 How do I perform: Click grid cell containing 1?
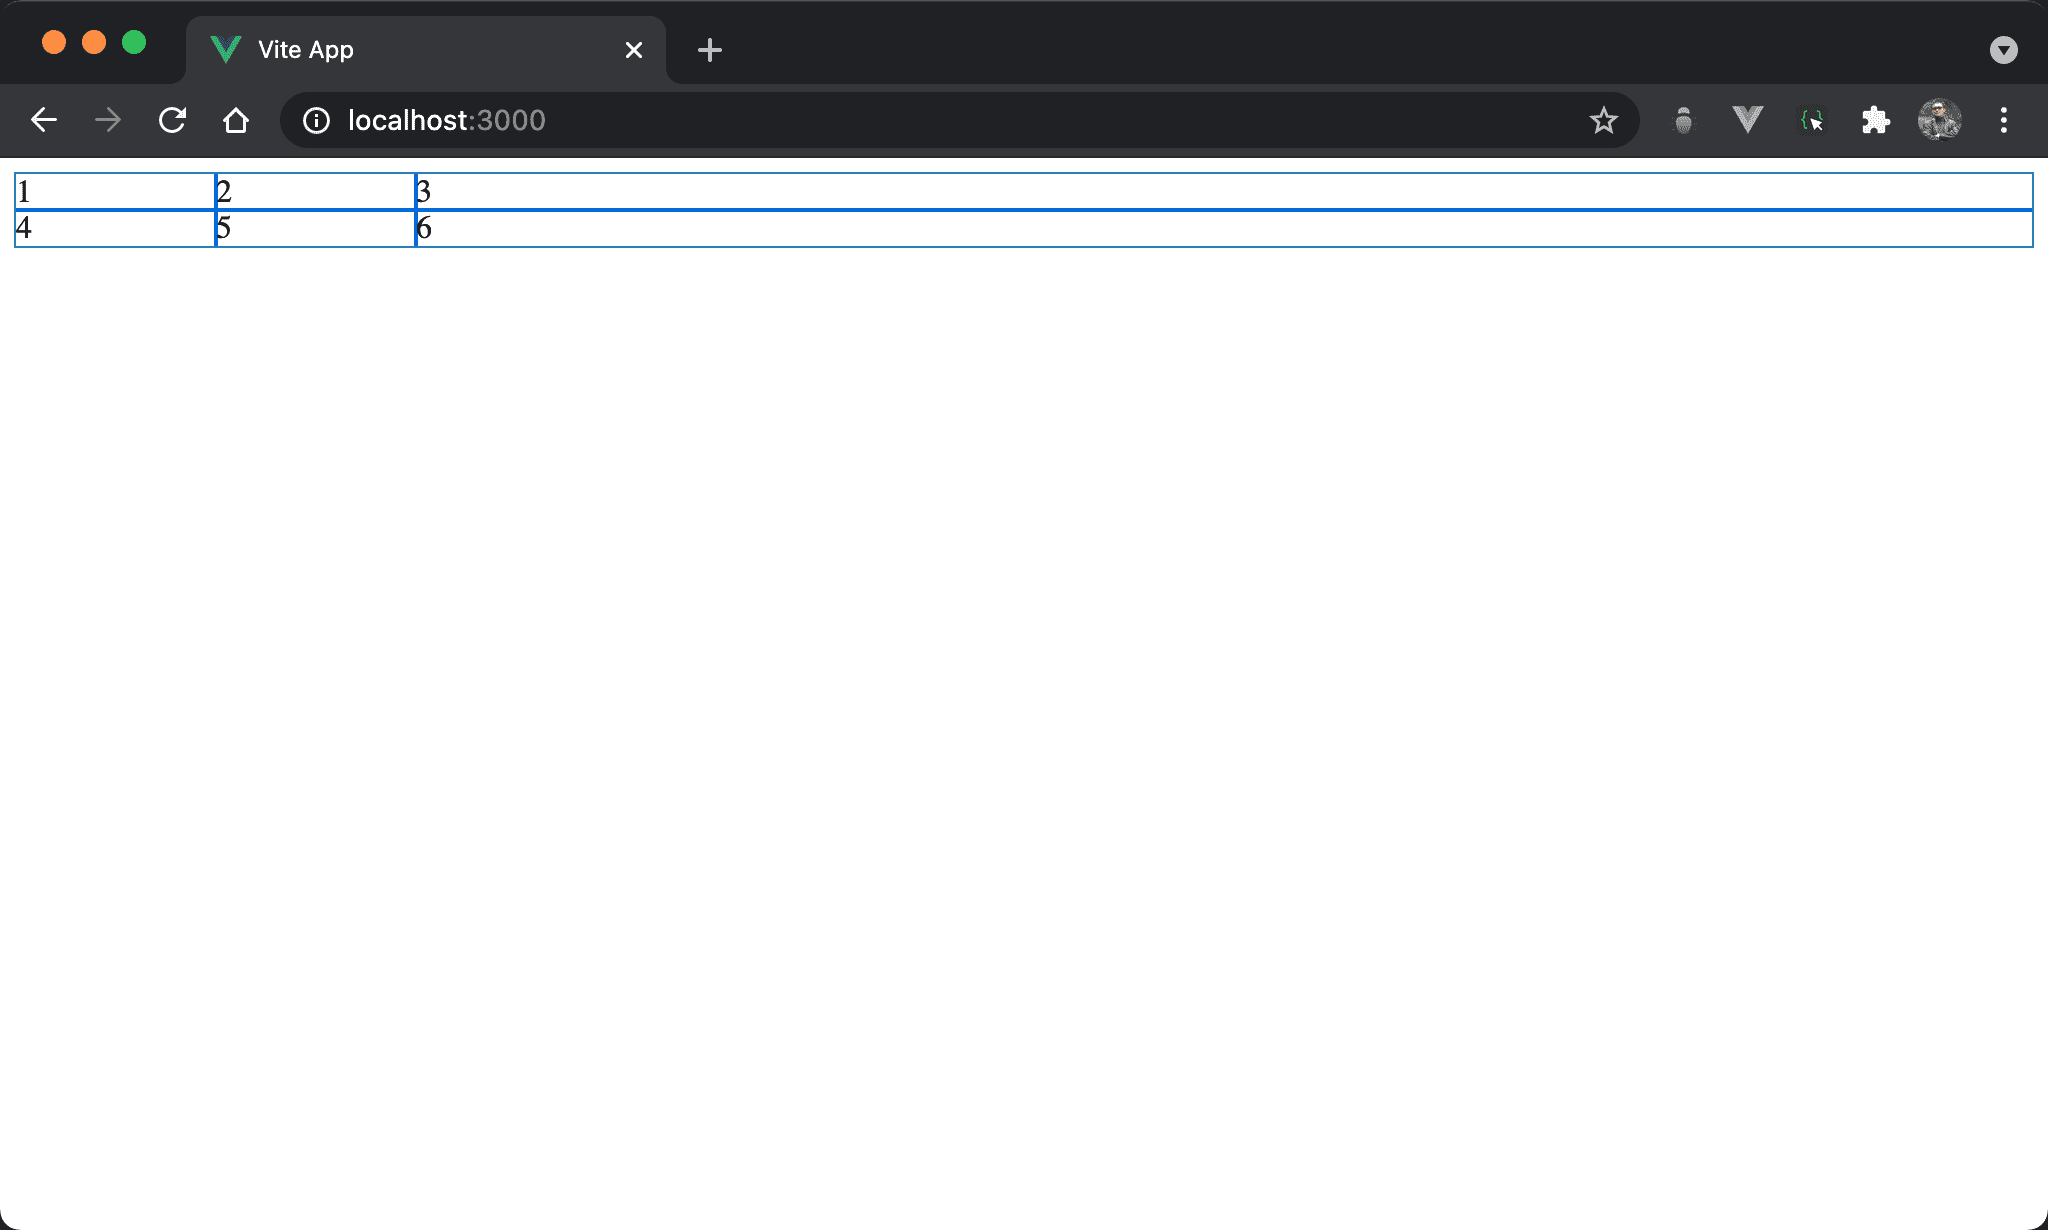click(x=115, y=191)
